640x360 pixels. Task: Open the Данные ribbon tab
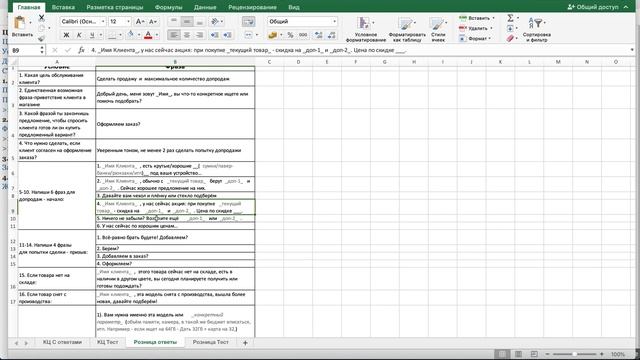[205, 7]
